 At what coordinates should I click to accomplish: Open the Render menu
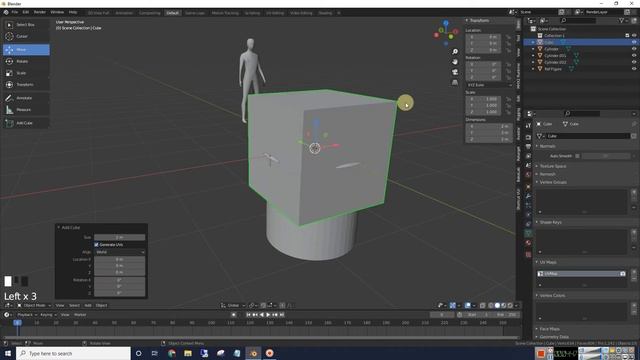click(40, 13)
